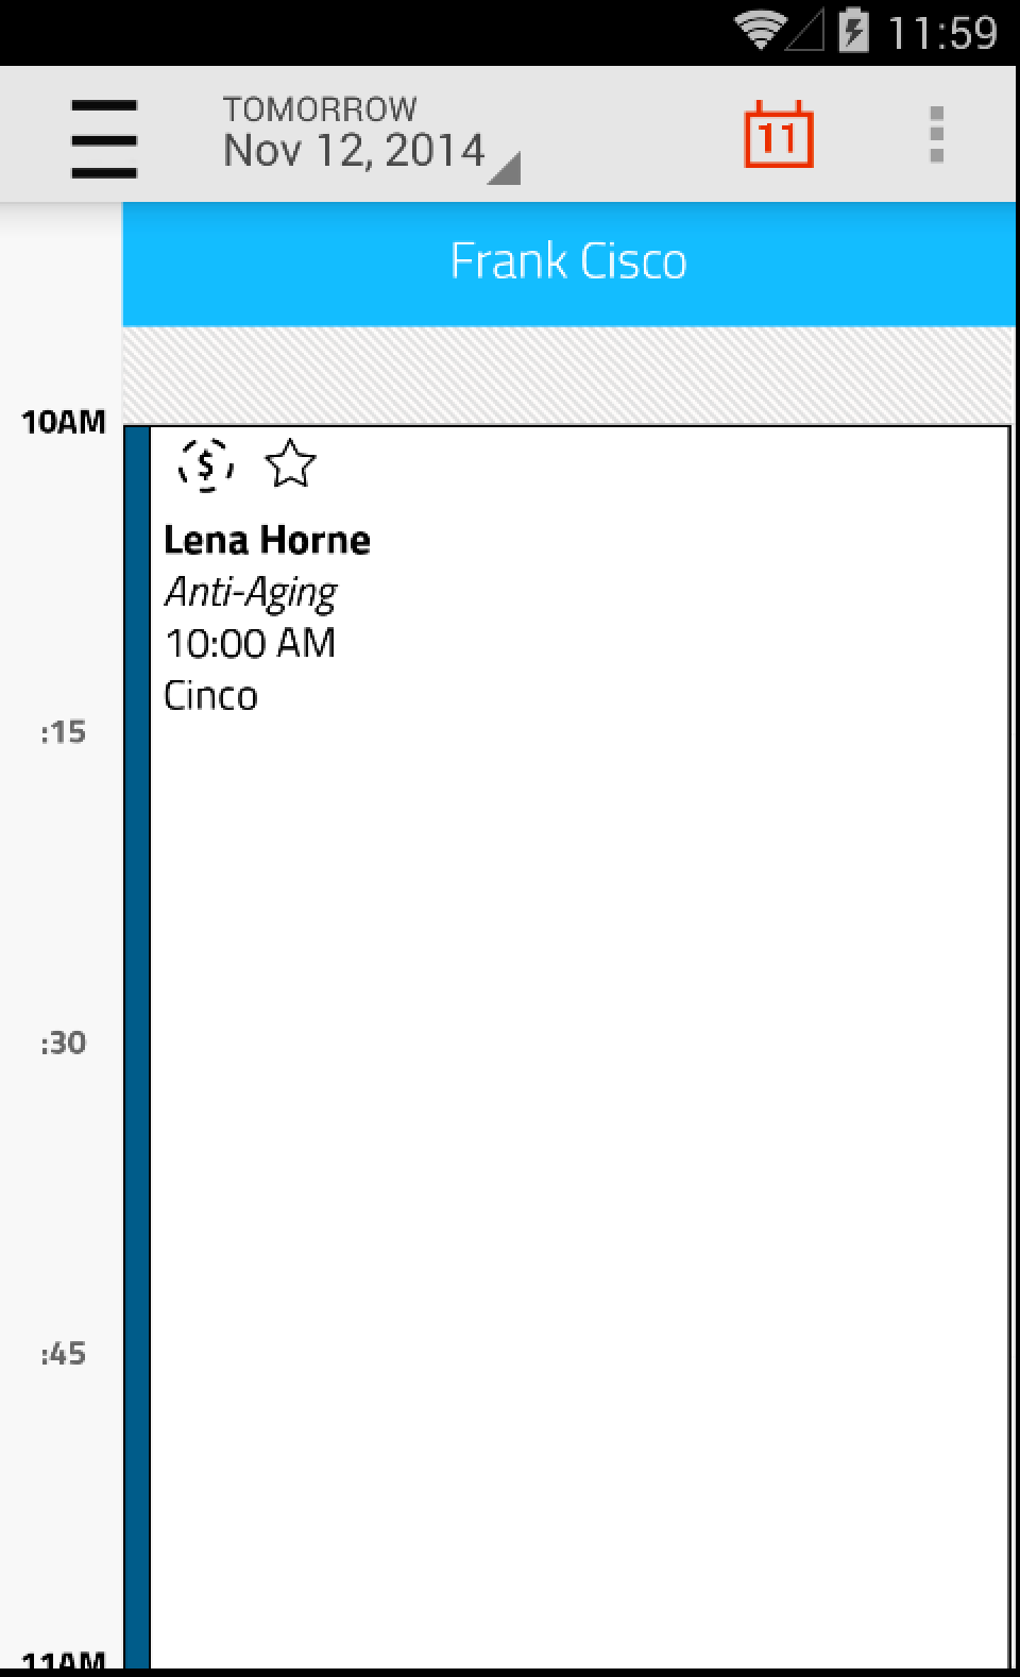Tap the Wi-Fi status bar icon
Image resolution: width=1020 pixels, height=1677 pixels.
tap(759, 30)
